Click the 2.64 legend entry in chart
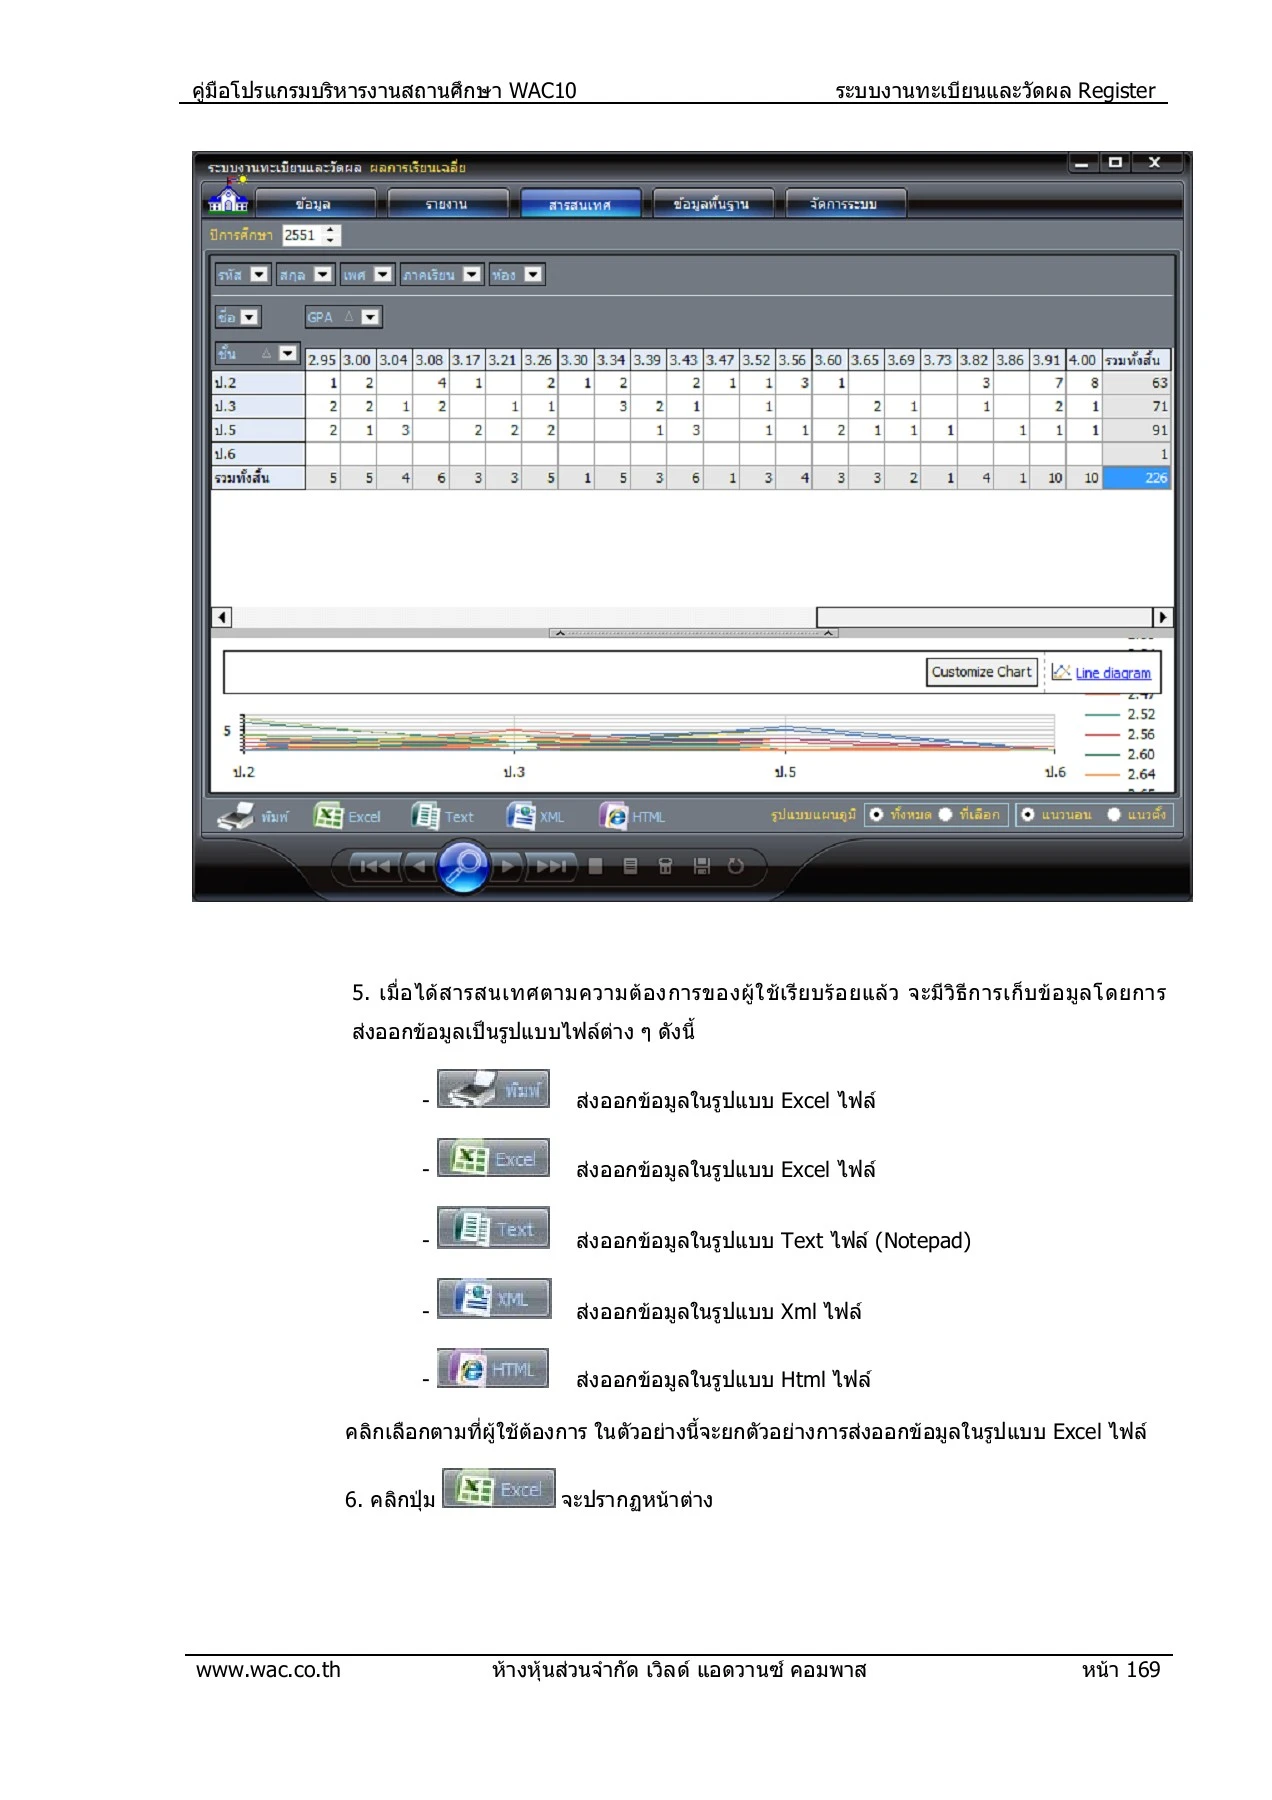The image size is (1272, 1800). pyautogui.click(x=1120, y=774)
